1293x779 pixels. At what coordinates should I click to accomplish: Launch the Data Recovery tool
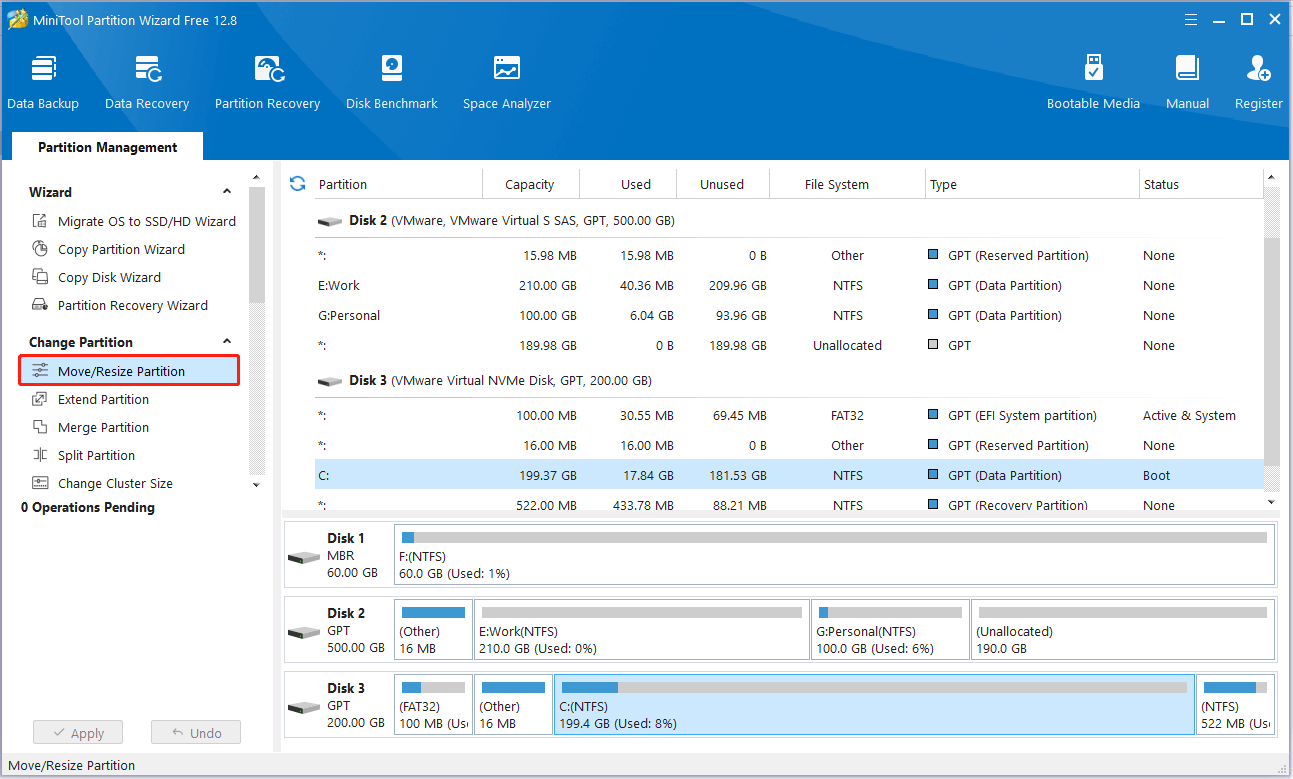pyautogui.click(x=147, y=82)
